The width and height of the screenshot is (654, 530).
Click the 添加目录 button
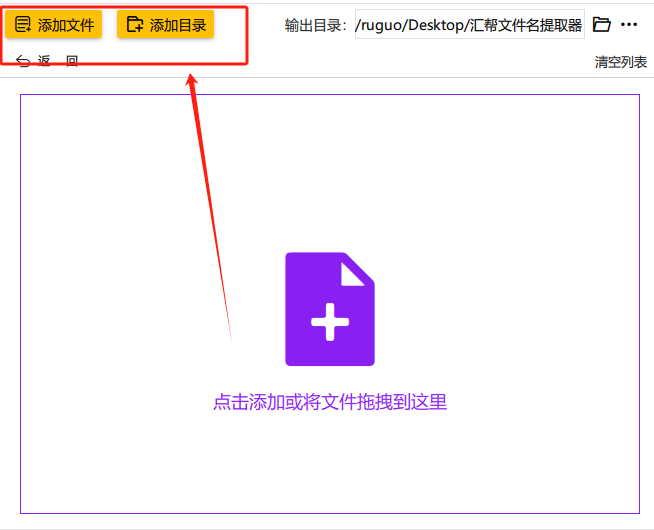click(165, 25)
